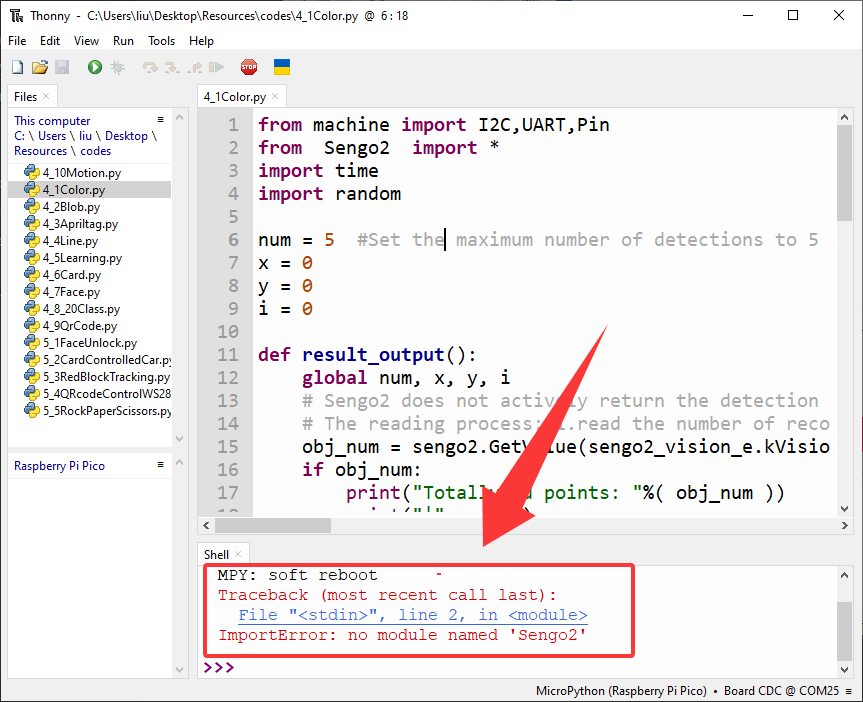Image resolution: width=863 pixels, height=702 pixels.
Task: Open This computer panel menu
Action: click(161, 119)
